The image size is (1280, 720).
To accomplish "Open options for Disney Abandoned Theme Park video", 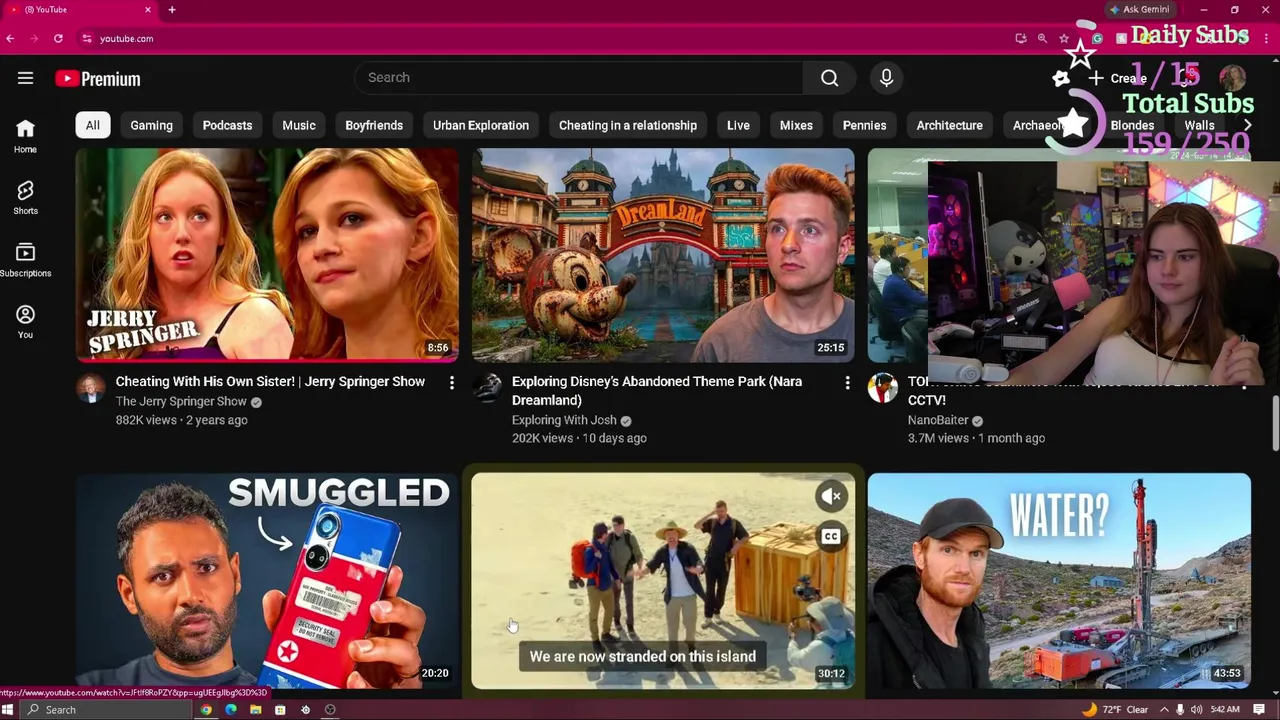I will [x=847, y=383].
